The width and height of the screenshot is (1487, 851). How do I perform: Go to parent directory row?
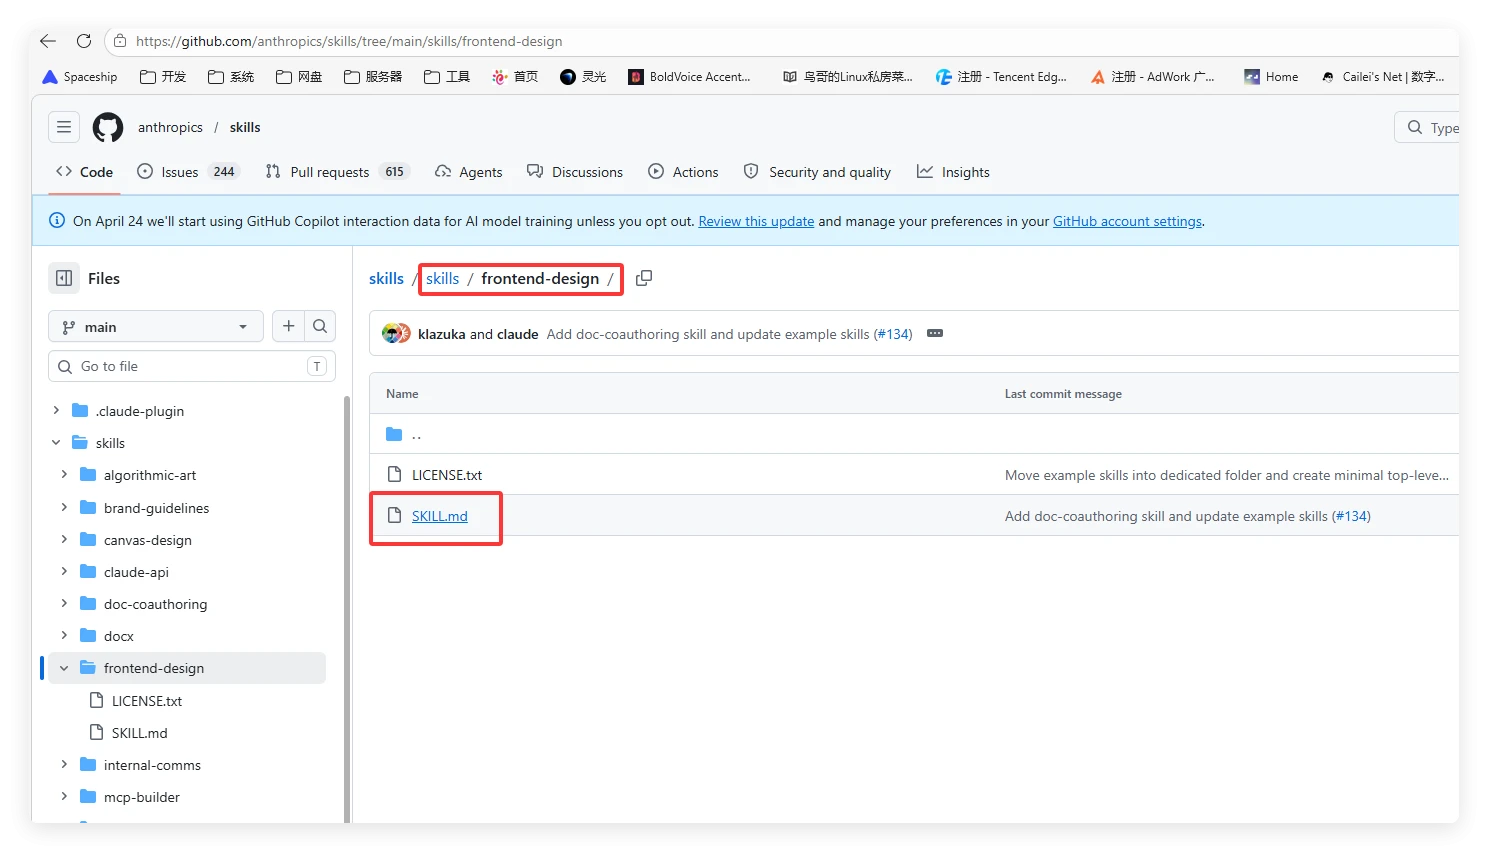click(x=914, y=434)
